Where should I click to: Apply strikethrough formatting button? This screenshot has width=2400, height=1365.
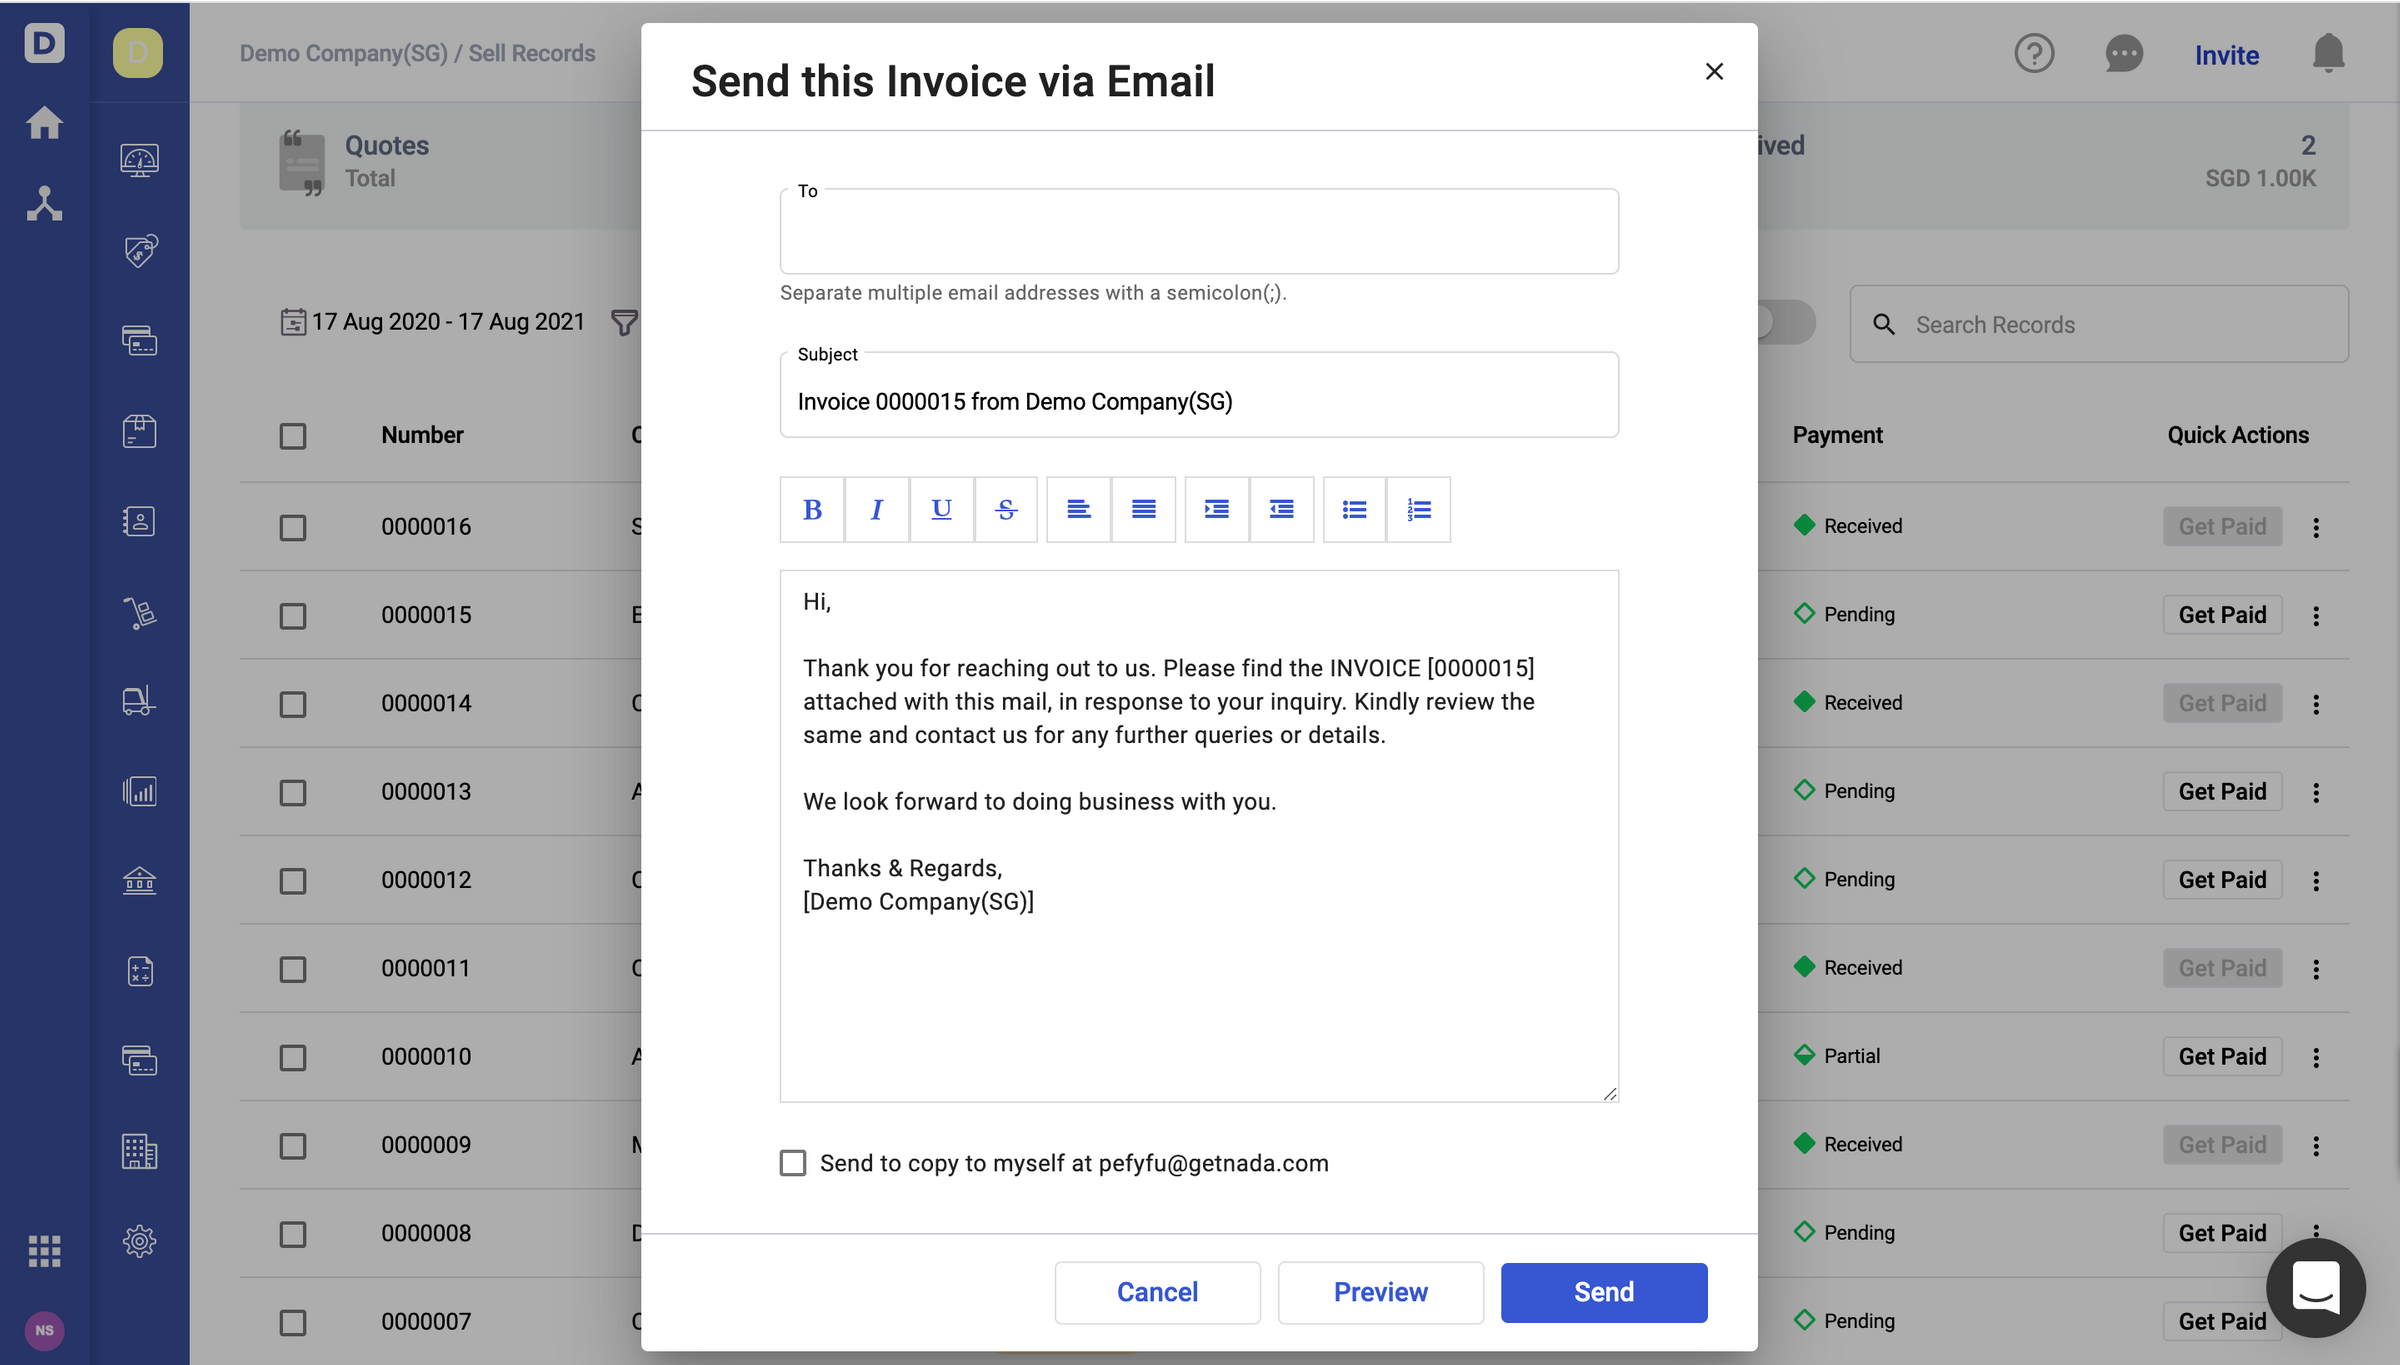pyautogui.click(x=1006, y=510)
